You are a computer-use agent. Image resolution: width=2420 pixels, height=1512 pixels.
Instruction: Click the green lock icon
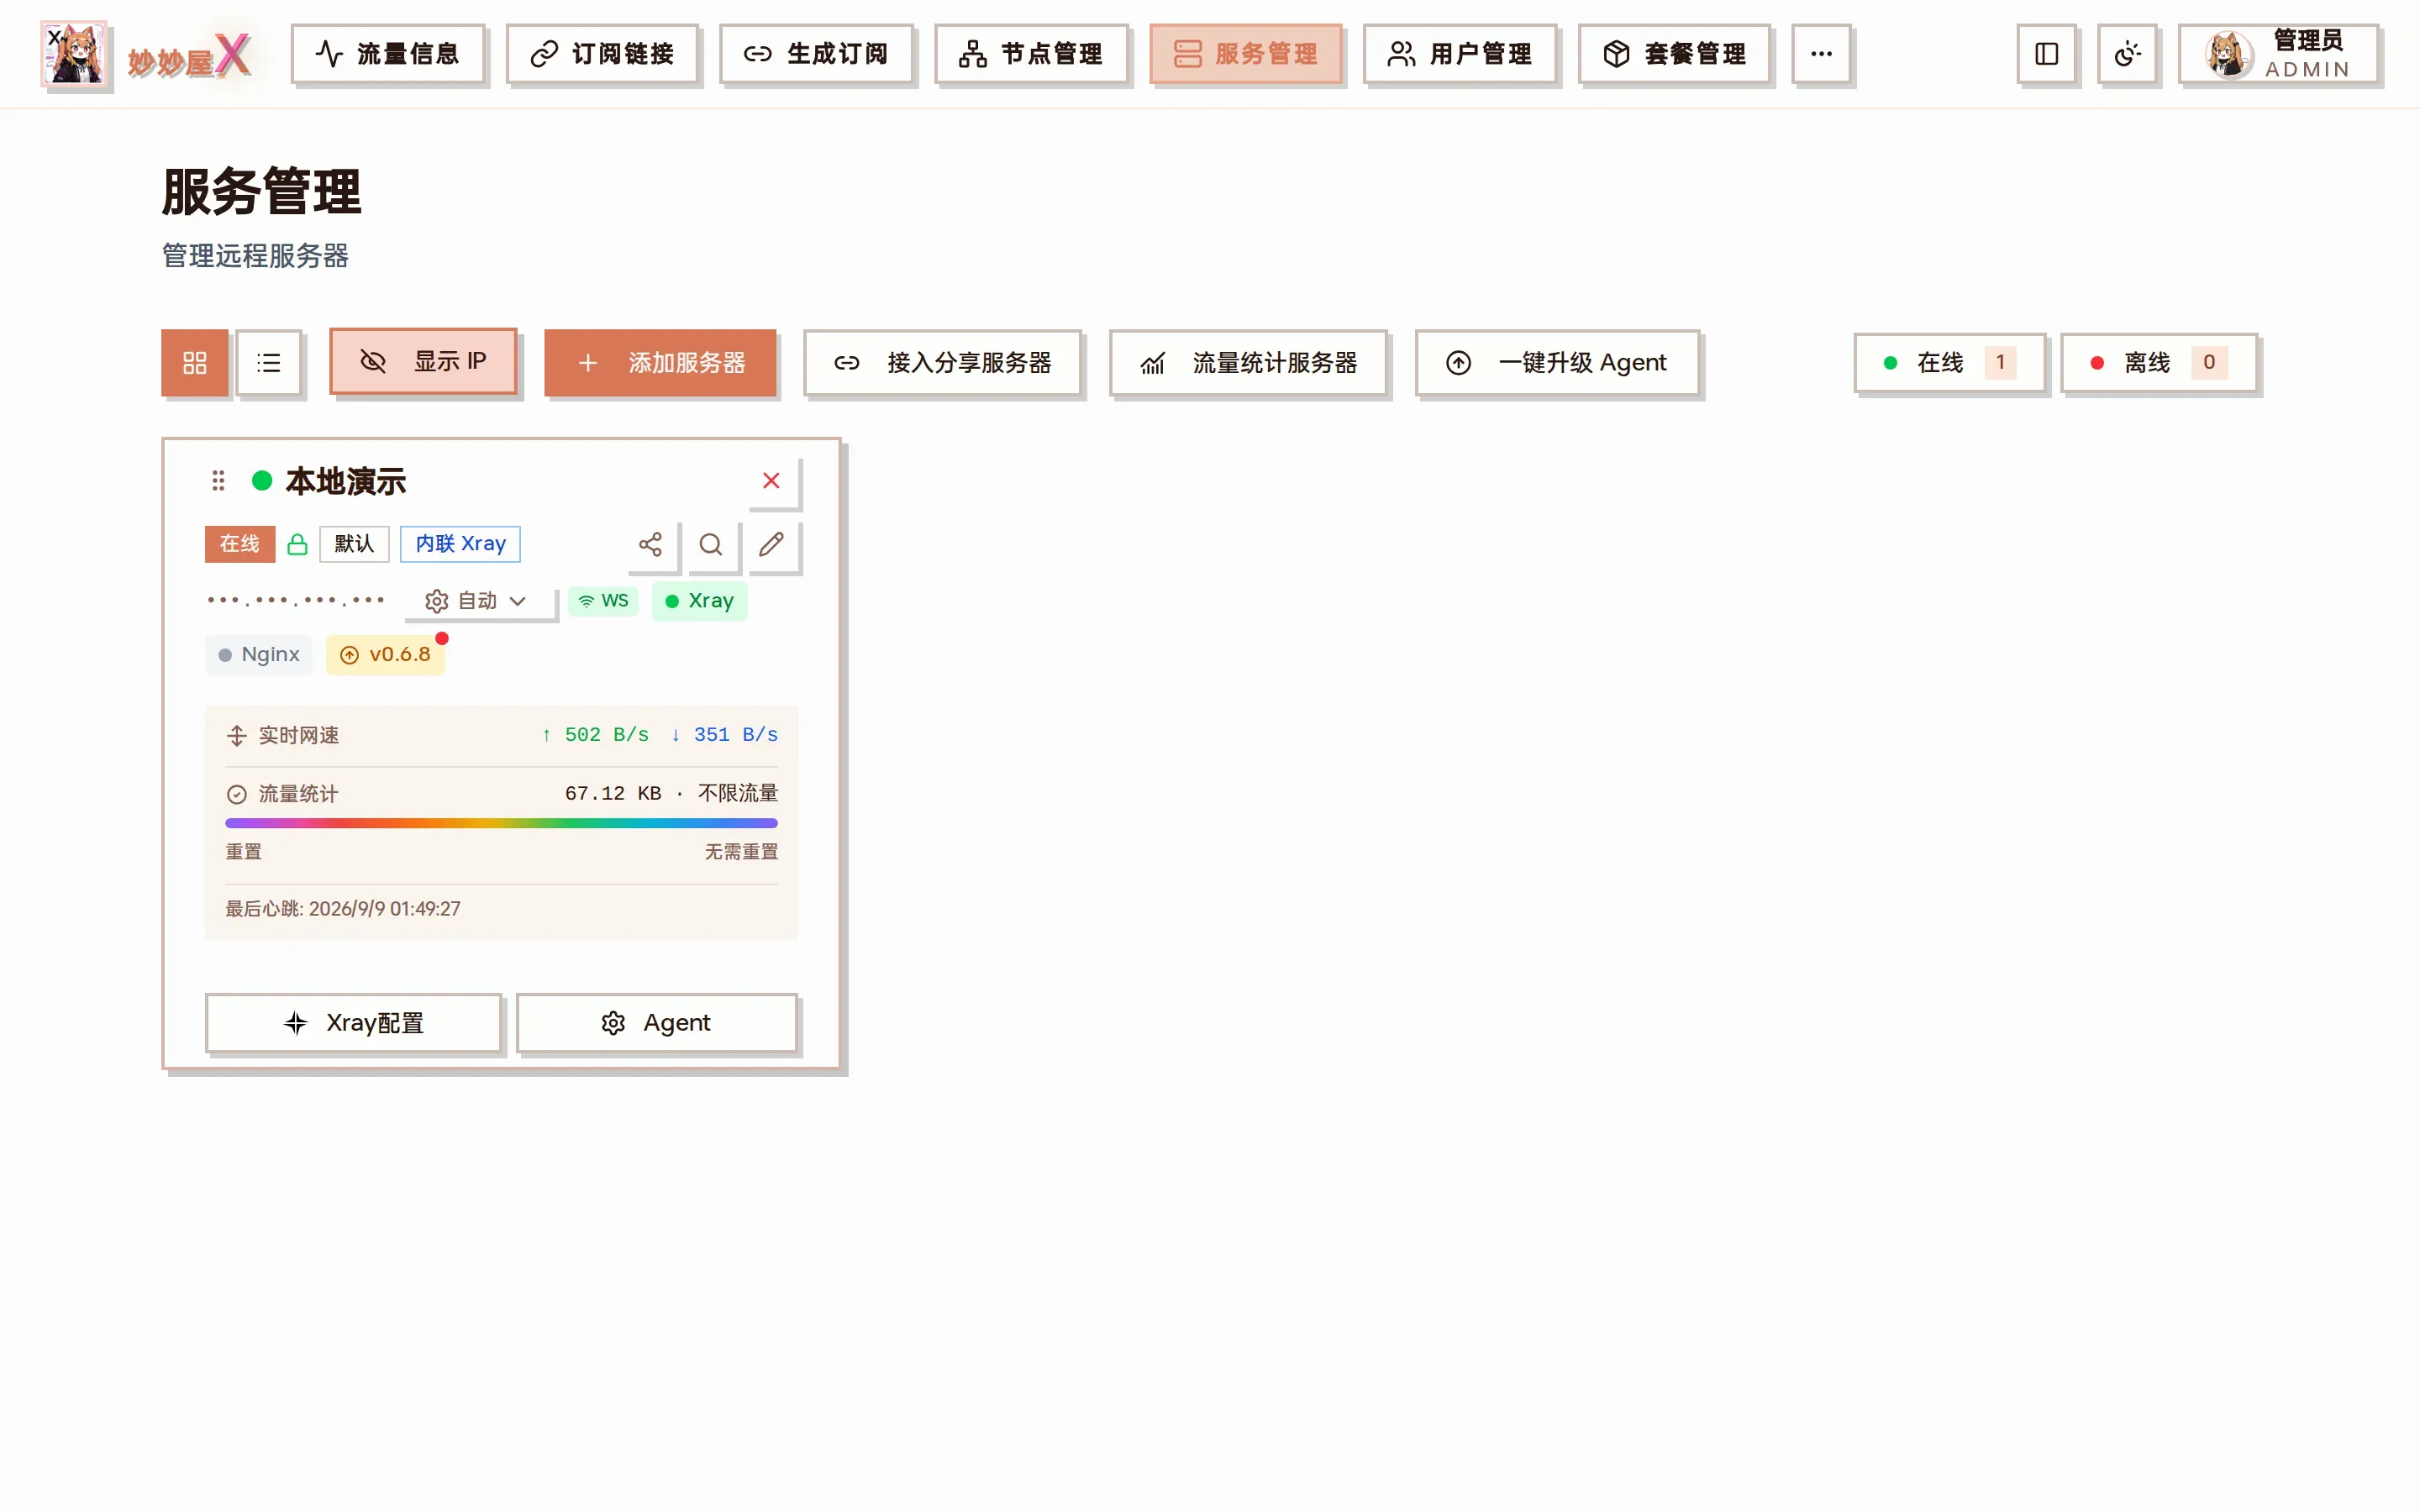297,544
